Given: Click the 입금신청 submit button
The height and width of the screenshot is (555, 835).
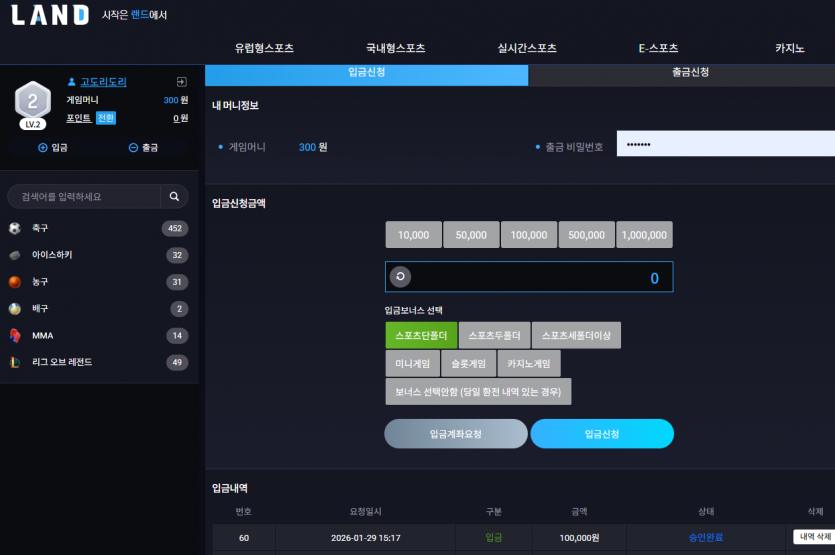Looking at the screenshot, I should pos(602,434).
